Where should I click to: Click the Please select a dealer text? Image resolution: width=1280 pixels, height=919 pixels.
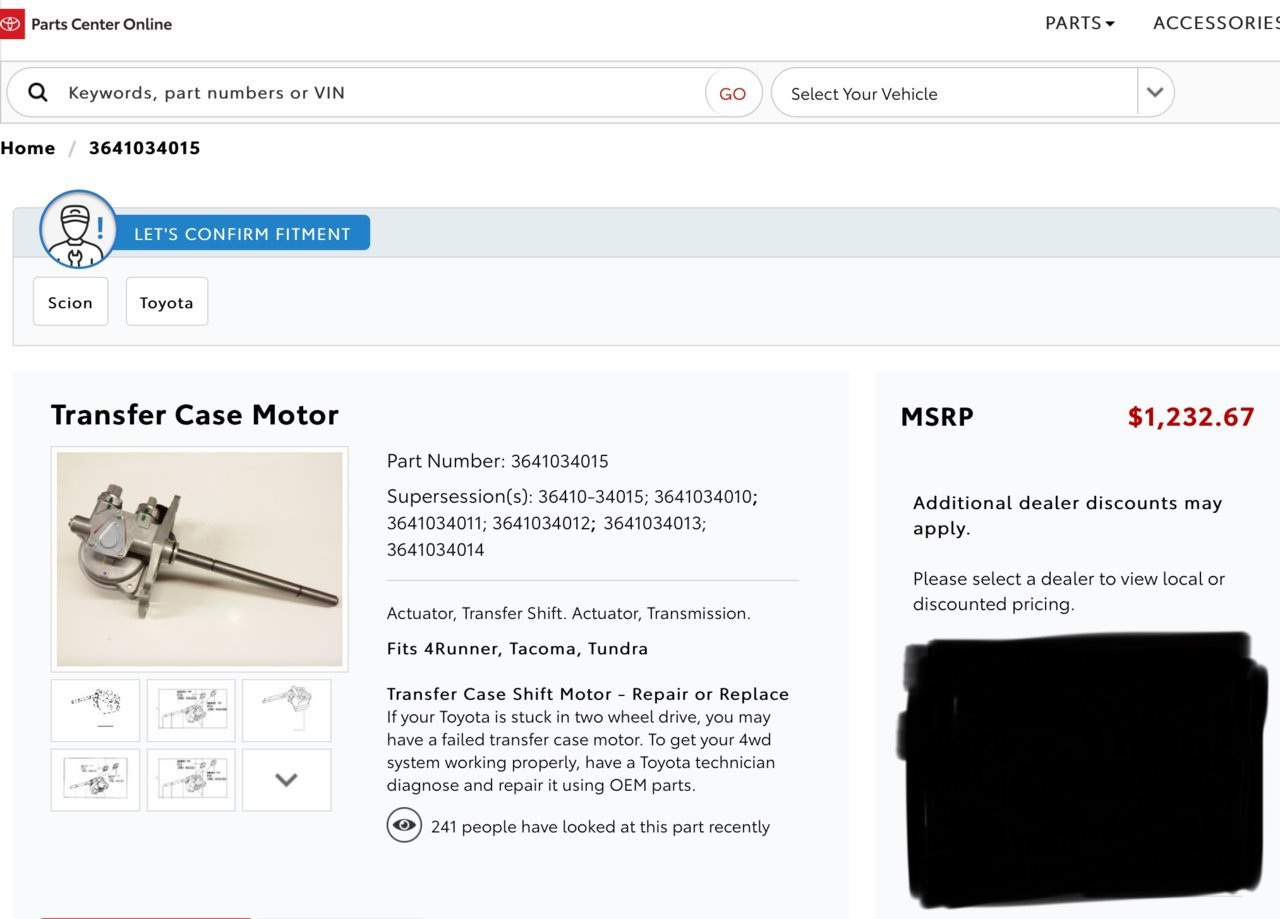[x=1069, y=591]
